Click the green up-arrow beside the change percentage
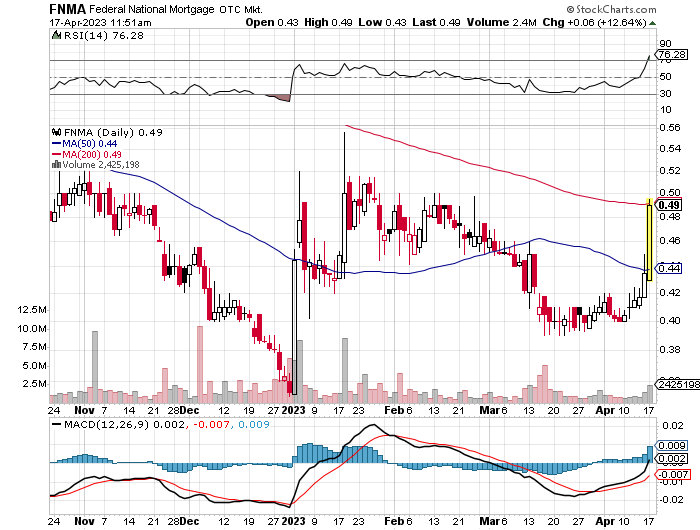This screenshot has height=530, width=700. (652, 23)
